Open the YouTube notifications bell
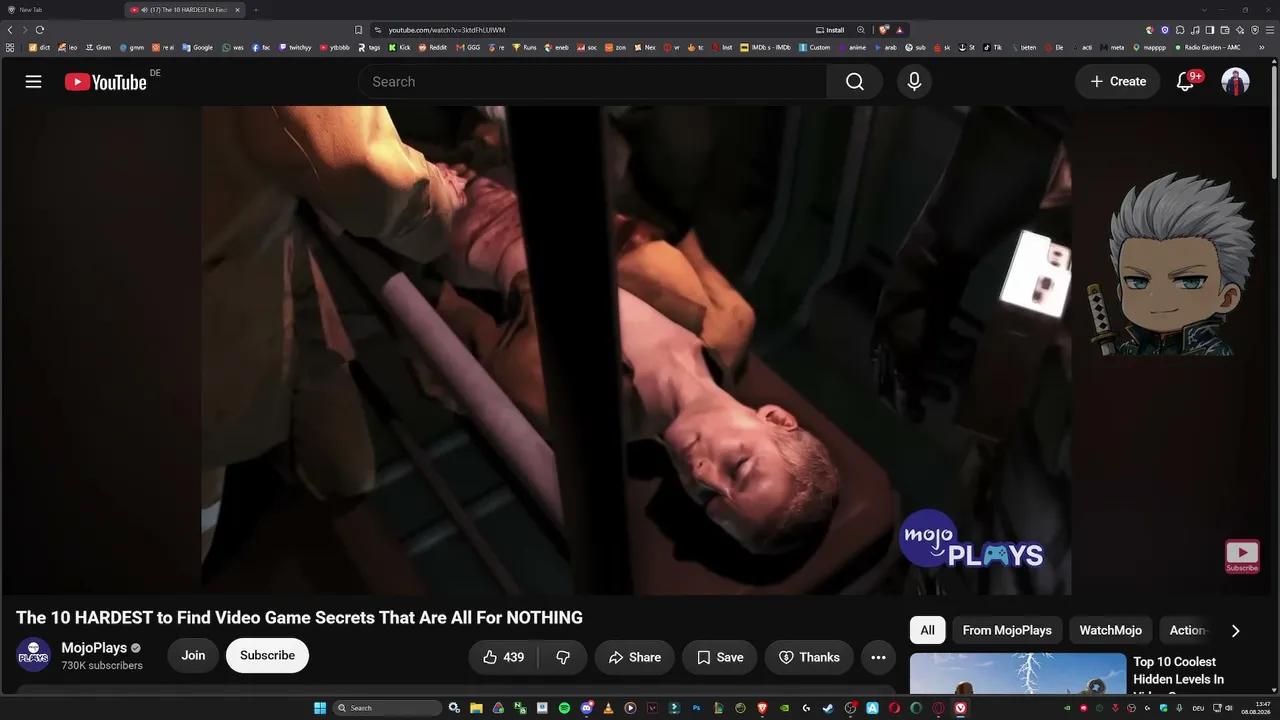 point(1185,82)
